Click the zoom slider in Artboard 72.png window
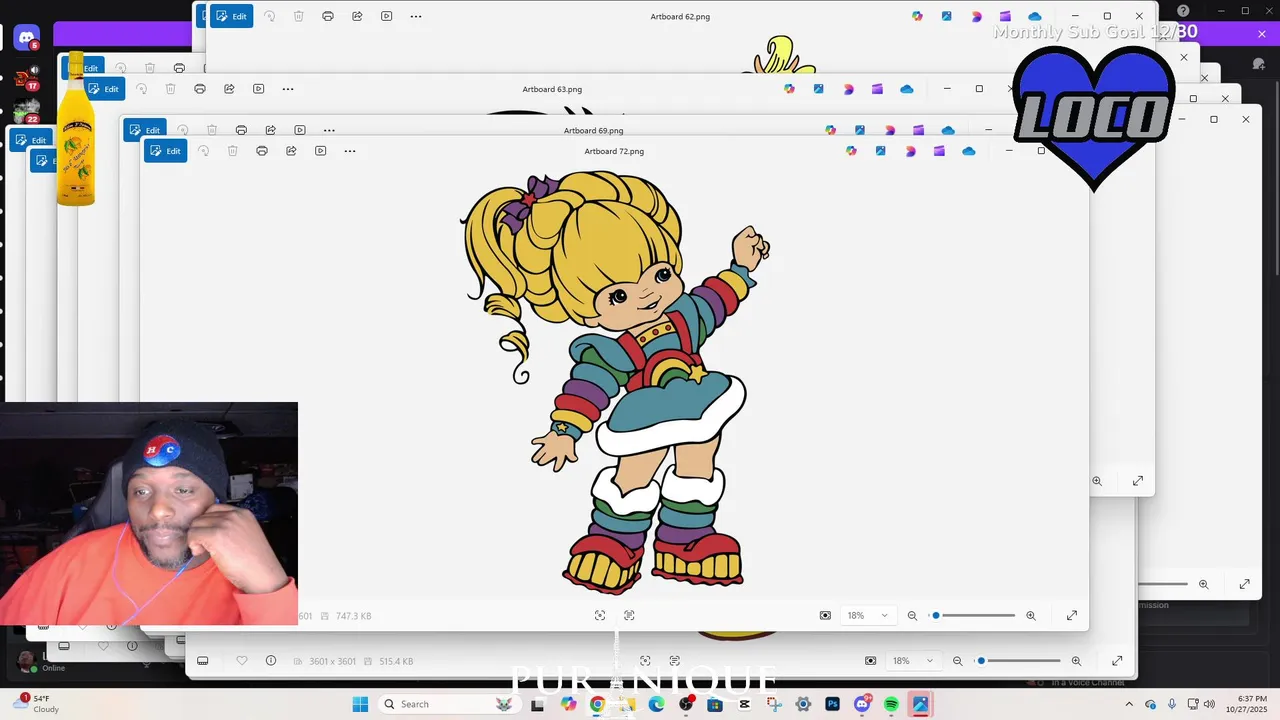1280x720 pixels. 973,616
